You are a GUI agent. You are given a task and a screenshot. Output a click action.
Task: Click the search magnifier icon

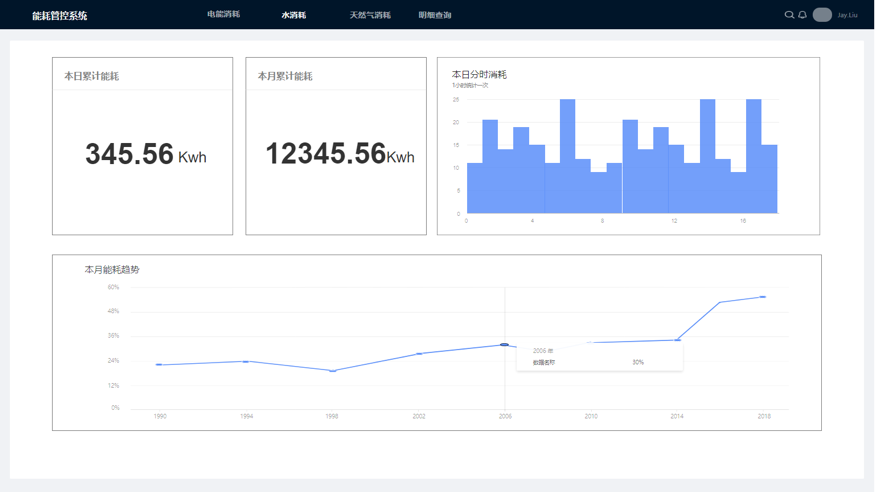pos(789,15)
